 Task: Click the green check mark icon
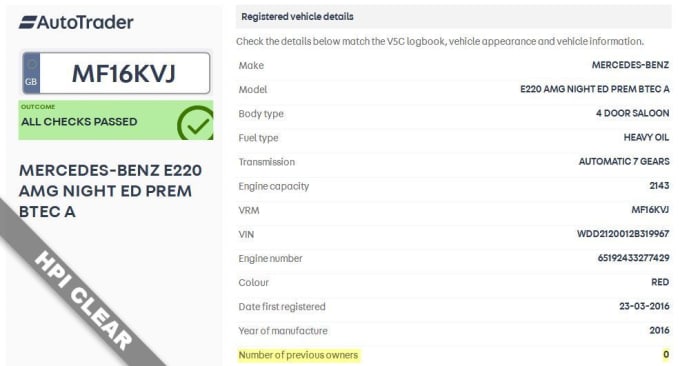pos(195,123)
